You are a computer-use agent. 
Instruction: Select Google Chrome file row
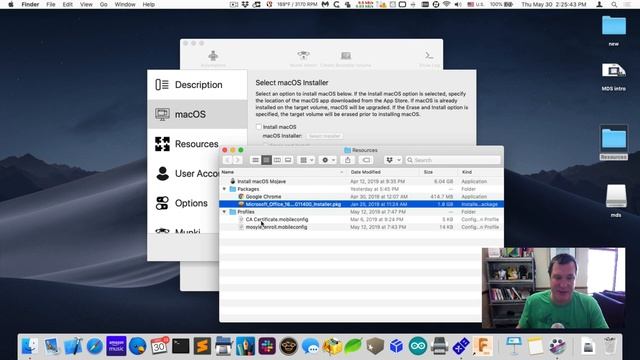[x=361, y=196]
